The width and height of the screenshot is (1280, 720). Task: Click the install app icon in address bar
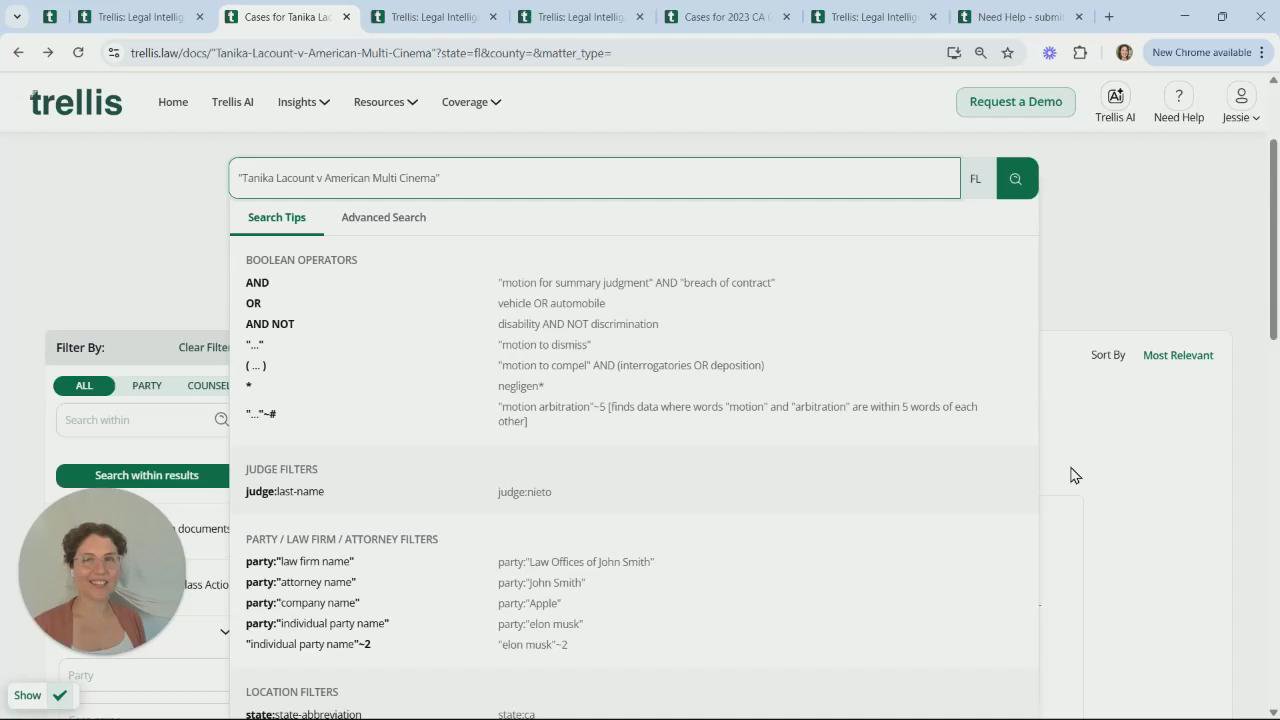[954, 53]
